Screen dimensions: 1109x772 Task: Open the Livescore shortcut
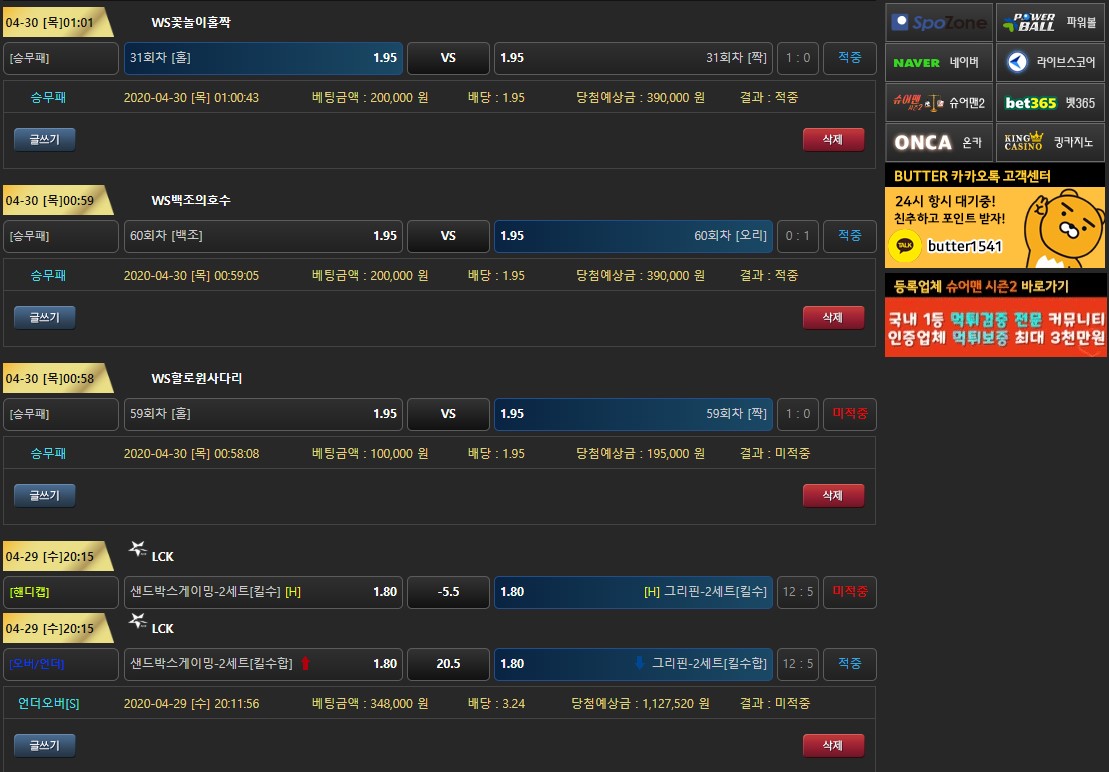pos(1050,62)
